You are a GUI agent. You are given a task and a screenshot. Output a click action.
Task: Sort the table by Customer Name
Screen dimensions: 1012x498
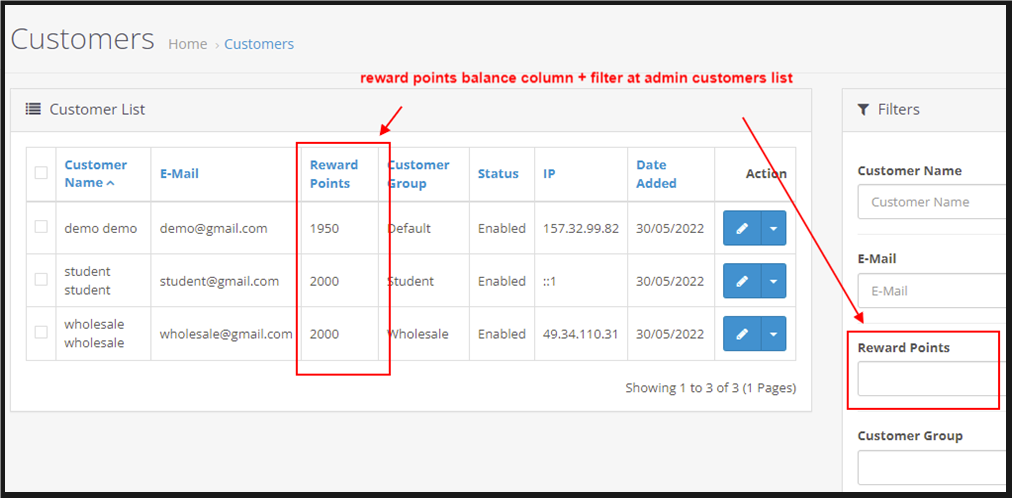point(95,173)
